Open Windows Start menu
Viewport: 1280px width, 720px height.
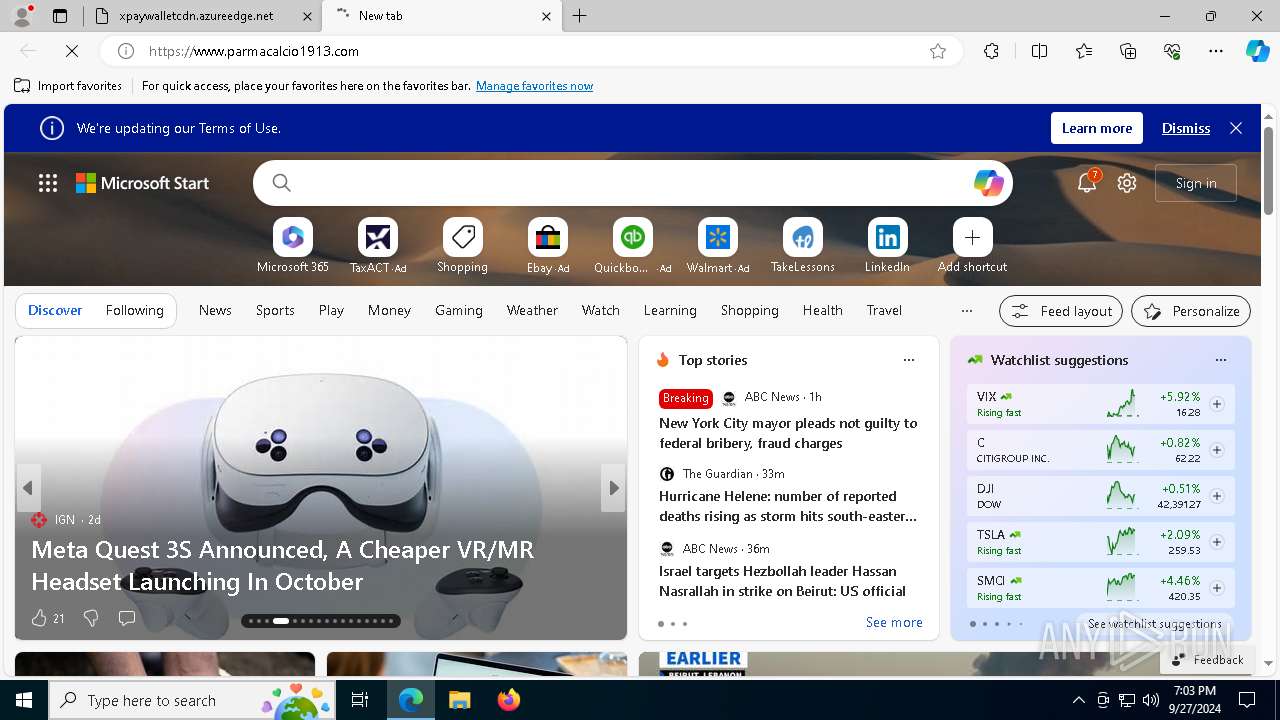pyautogui.click(x=24, y=700)
